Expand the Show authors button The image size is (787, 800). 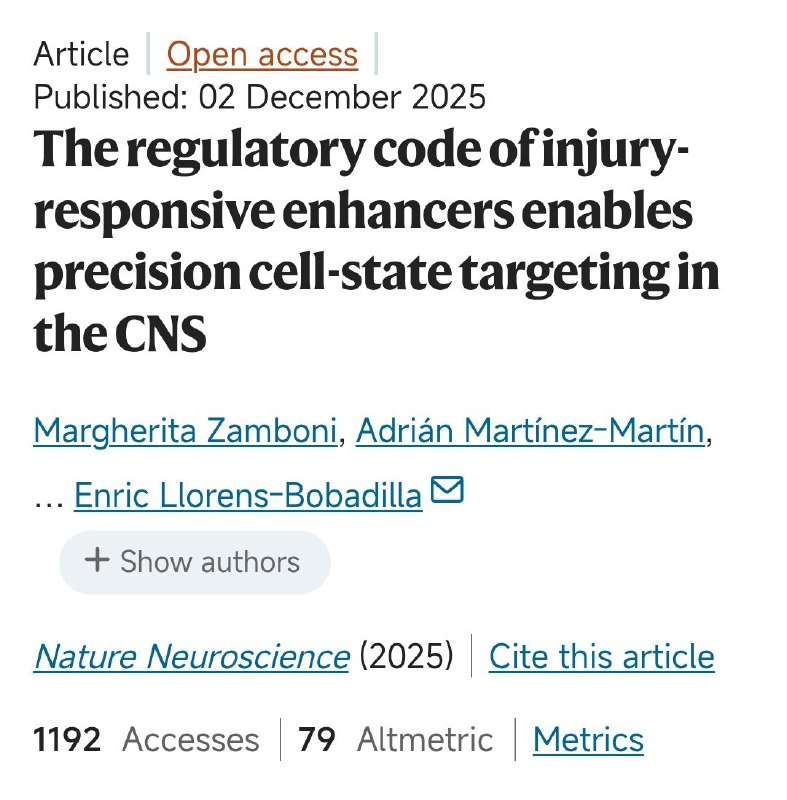pyautogui.click(x=194, y=562)
